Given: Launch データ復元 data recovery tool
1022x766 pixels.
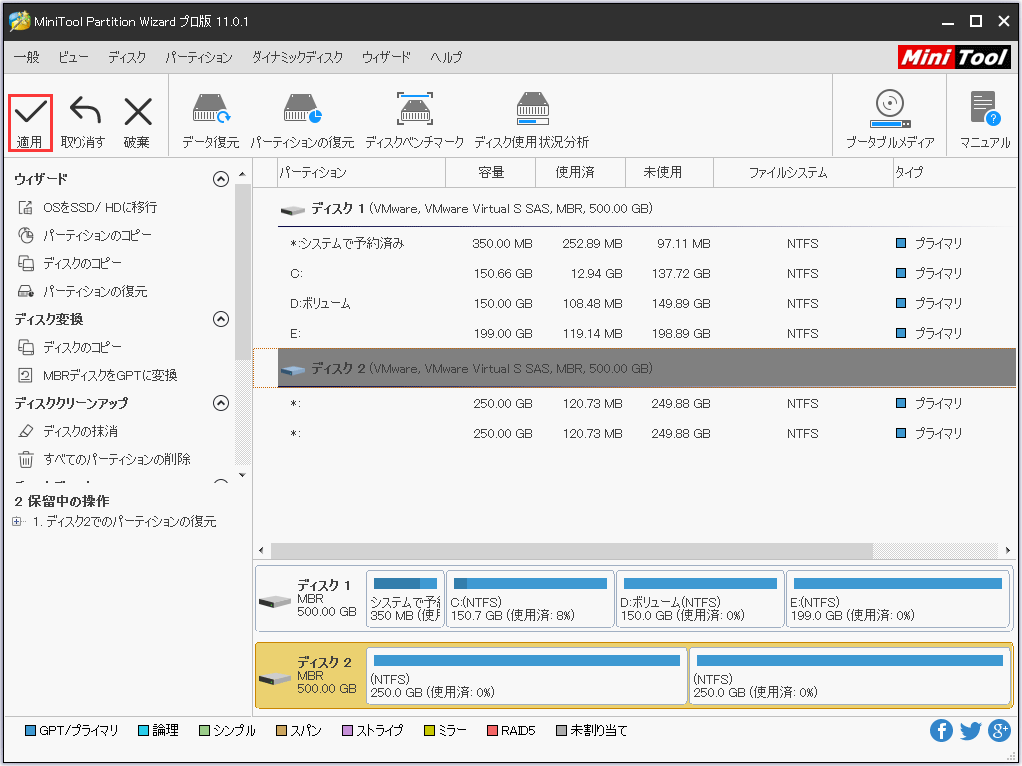Looking at the screenshot, I should tap(211, 121).
